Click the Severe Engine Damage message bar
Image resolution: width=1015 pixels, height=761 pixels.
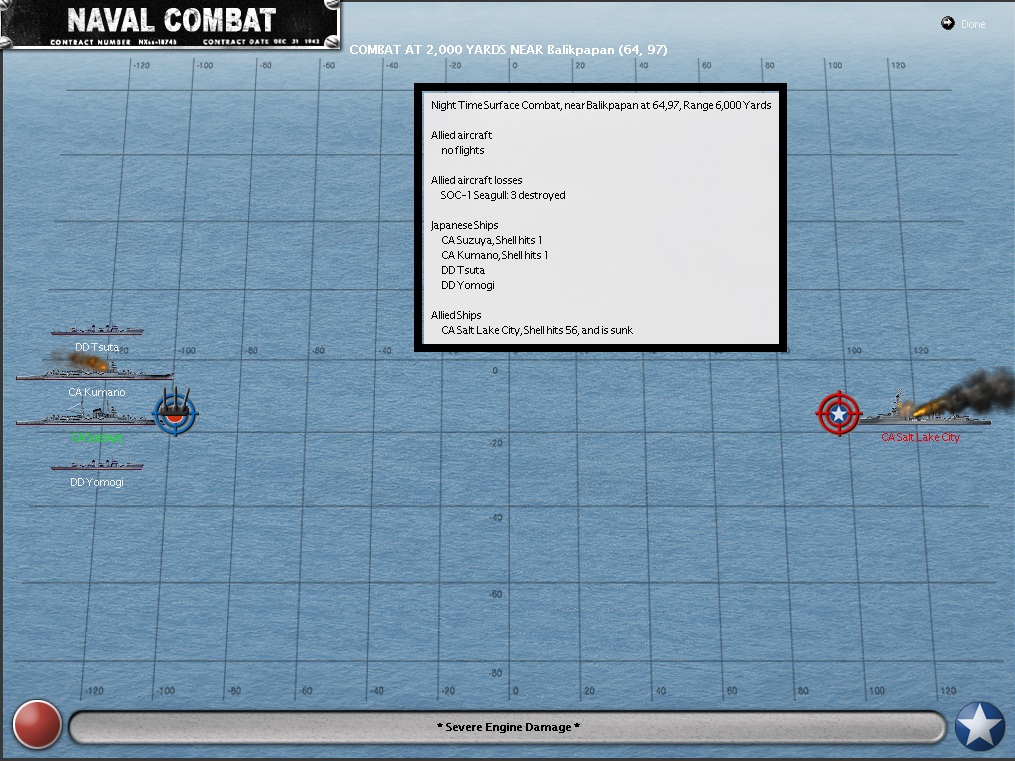(x=508, y=727)
